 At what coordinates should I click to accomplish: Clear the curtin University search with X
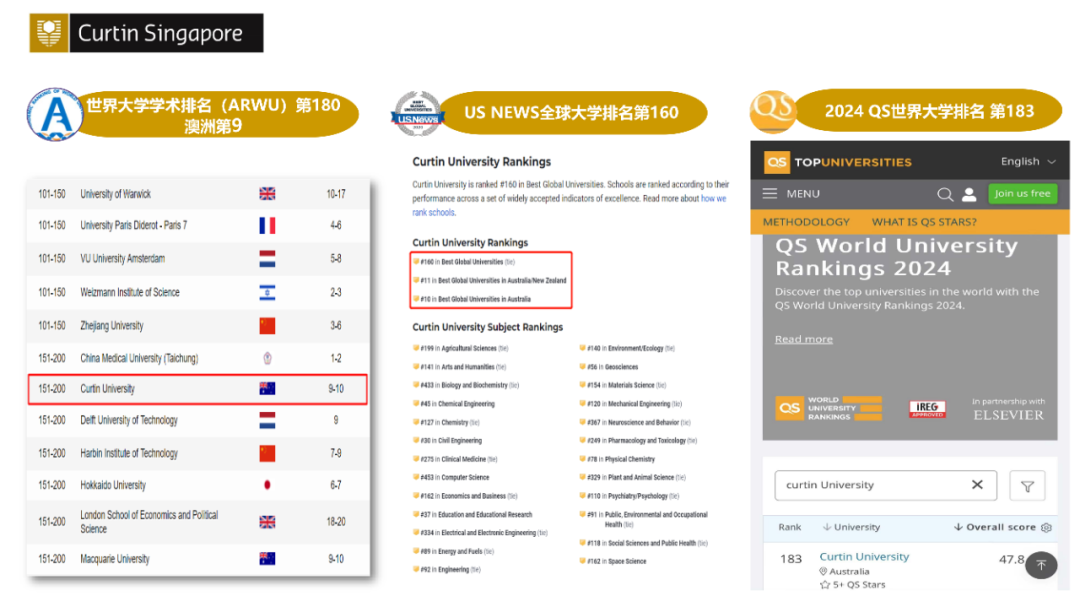[977, 484]
